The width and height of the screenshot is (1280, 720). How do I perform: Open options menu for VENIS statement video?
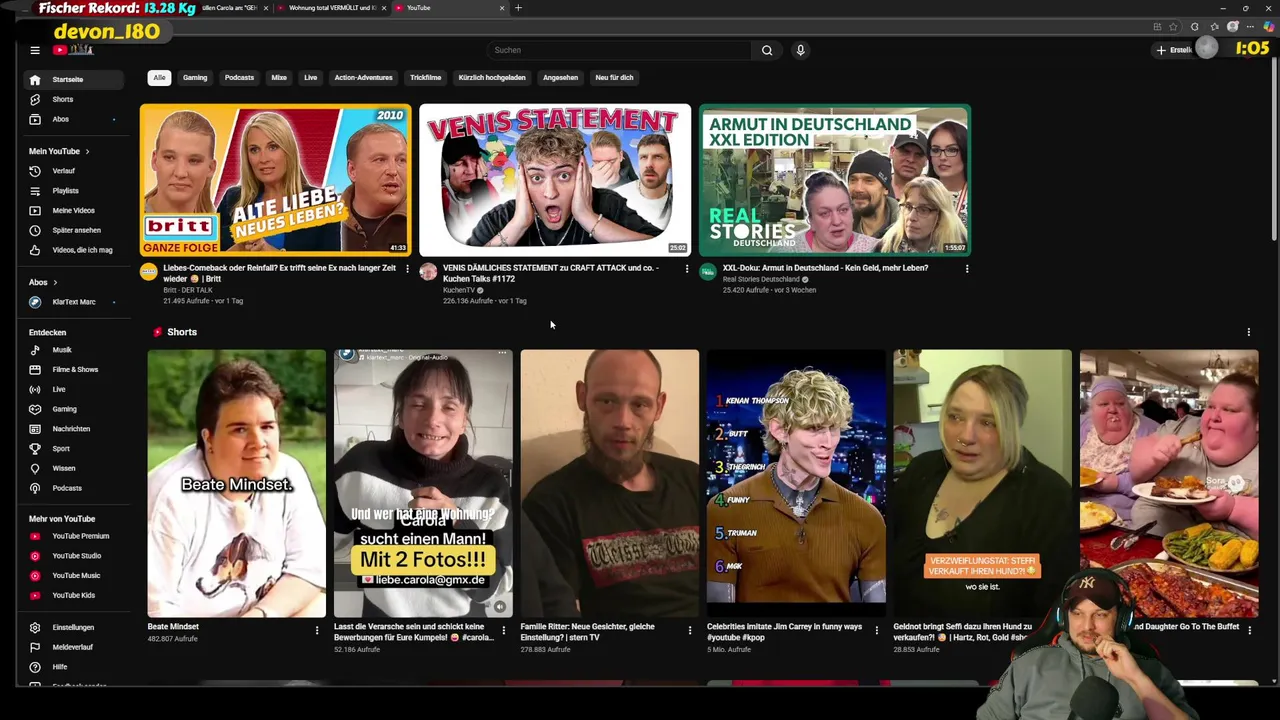[x=686, y=269]
